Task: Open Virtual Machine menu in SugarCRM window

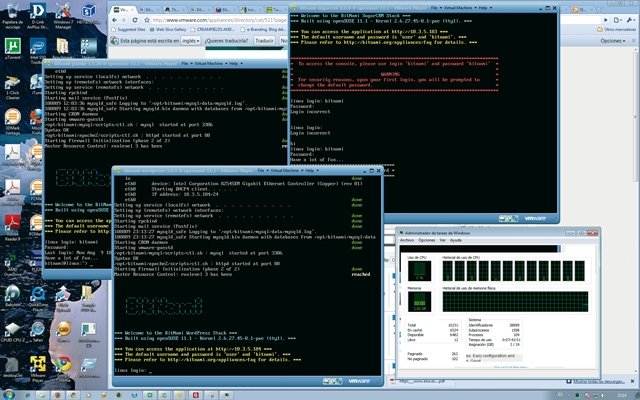Action: (458, 8)
